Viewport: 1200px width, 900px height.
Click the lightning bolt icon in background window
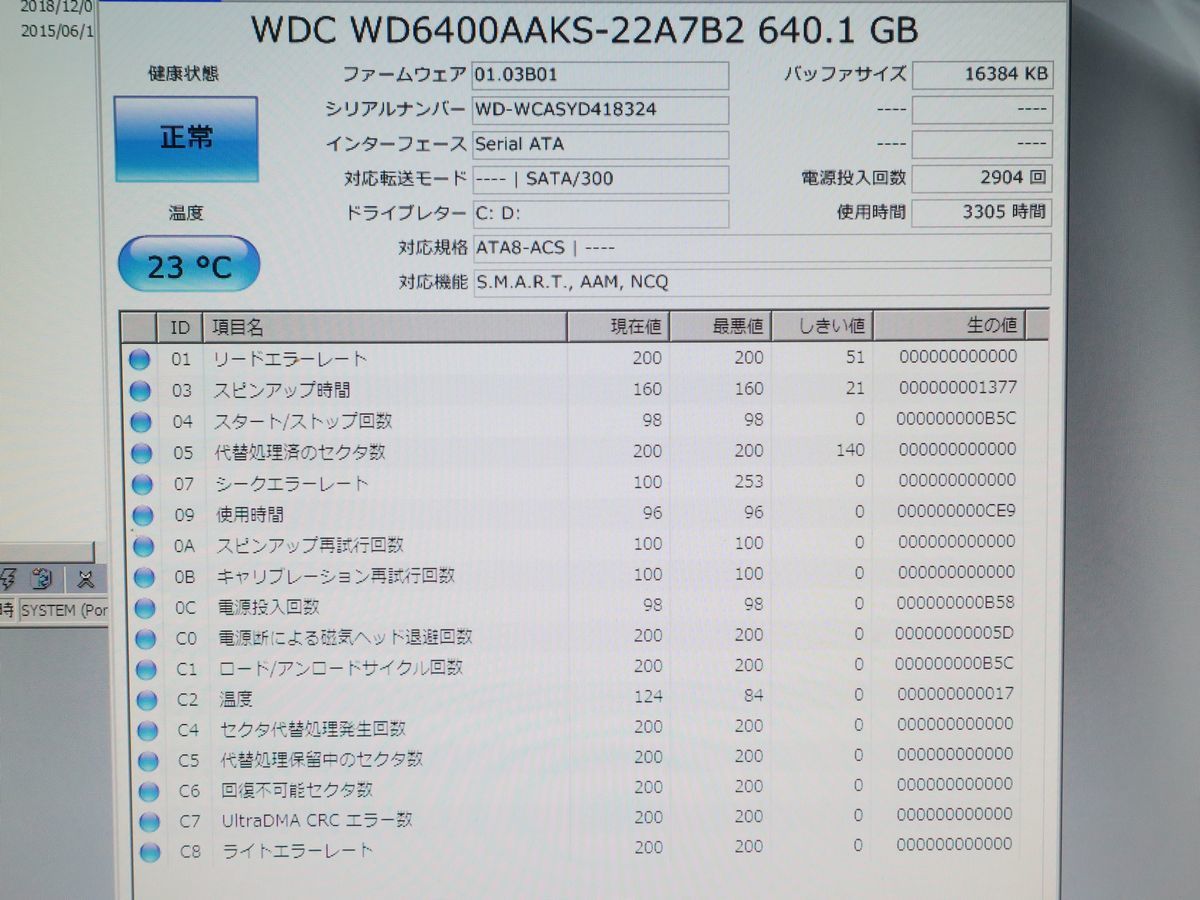[x=7, y=579]
